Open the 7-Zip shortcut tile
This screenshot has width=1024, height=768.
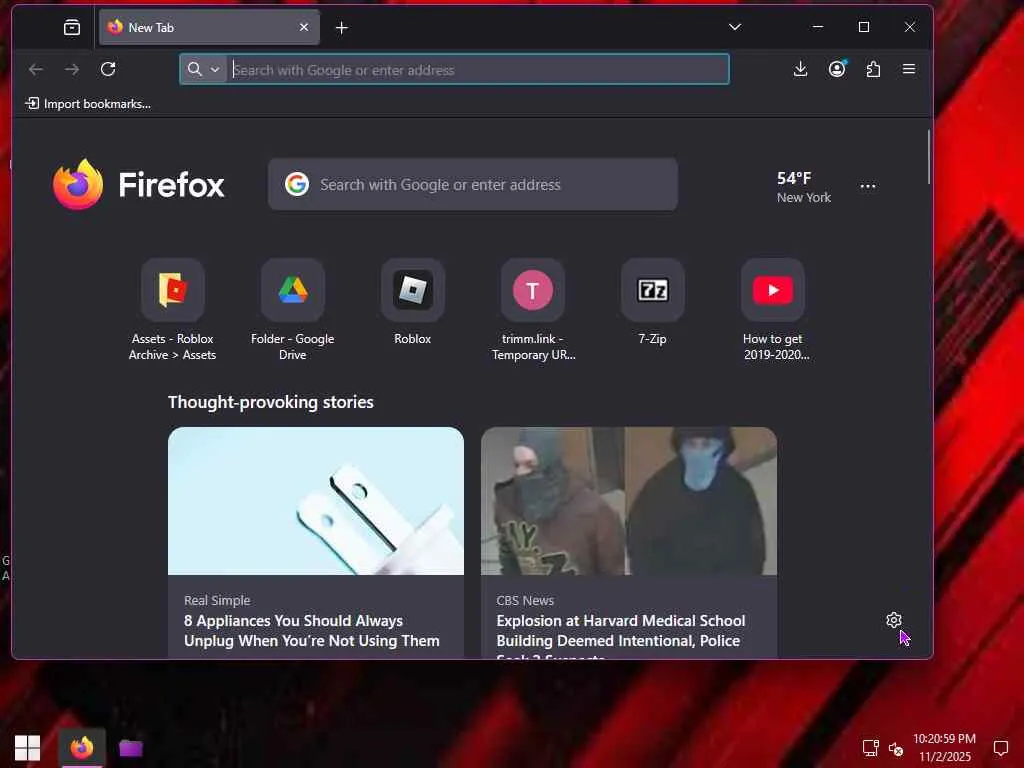pyautogui.click(x=652, y=302)
